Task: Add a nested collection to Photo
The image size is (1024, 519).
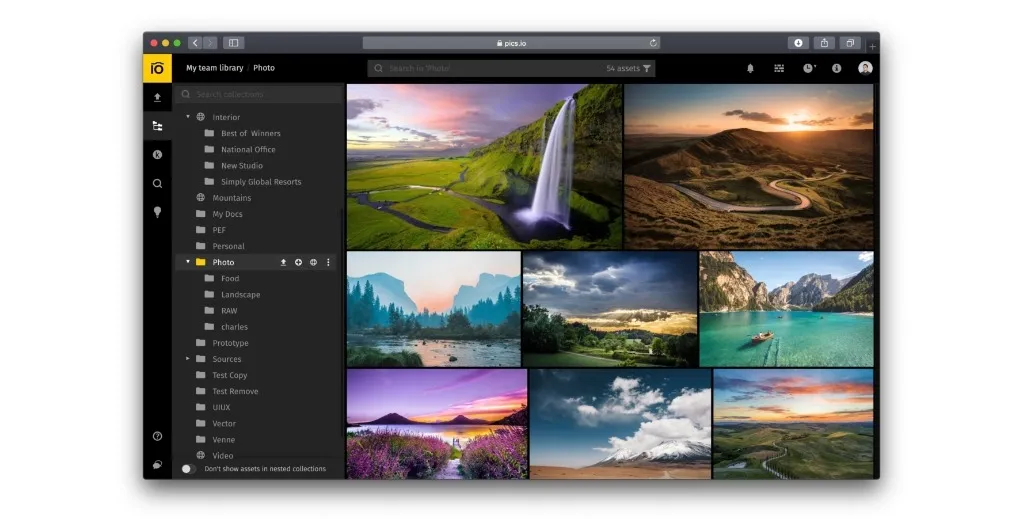Action: (298, 262)
